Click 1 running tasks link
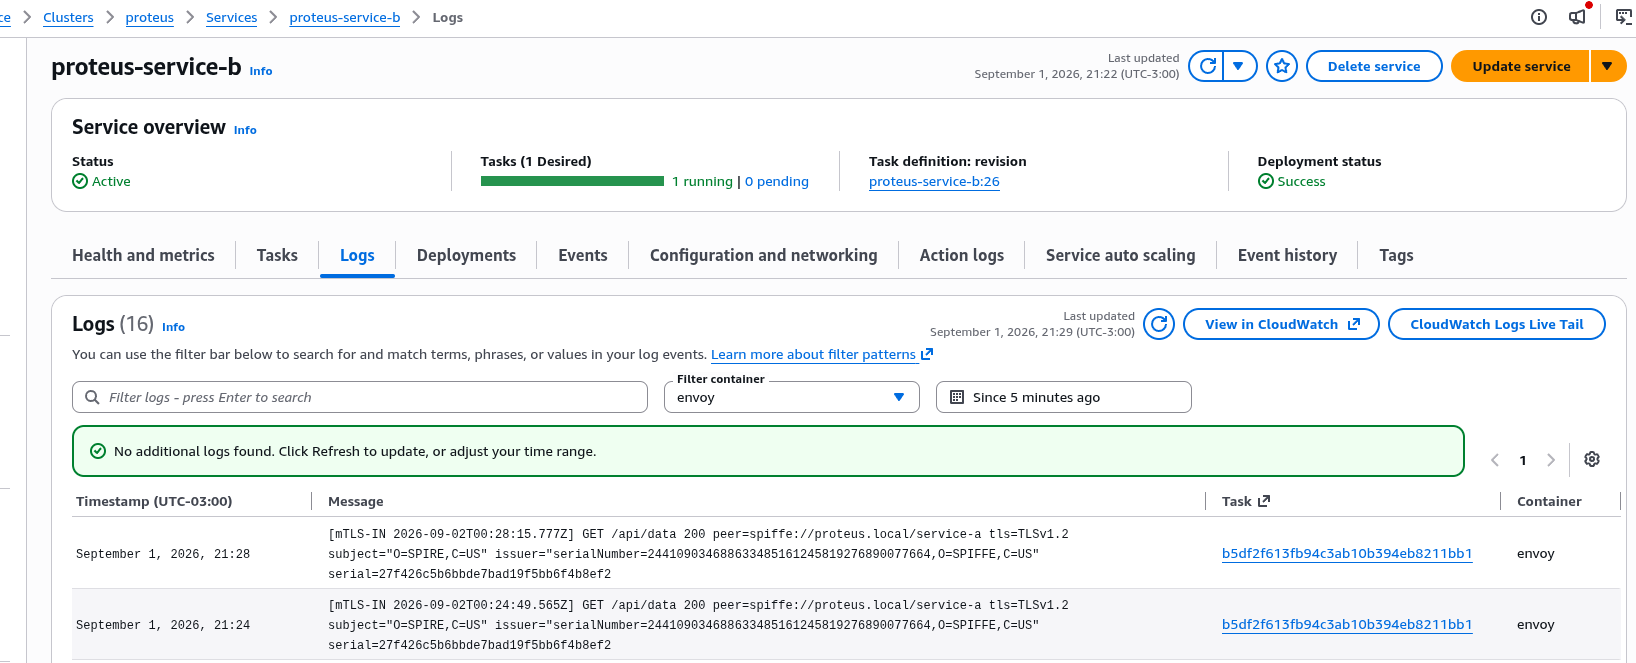 [702, 181]
